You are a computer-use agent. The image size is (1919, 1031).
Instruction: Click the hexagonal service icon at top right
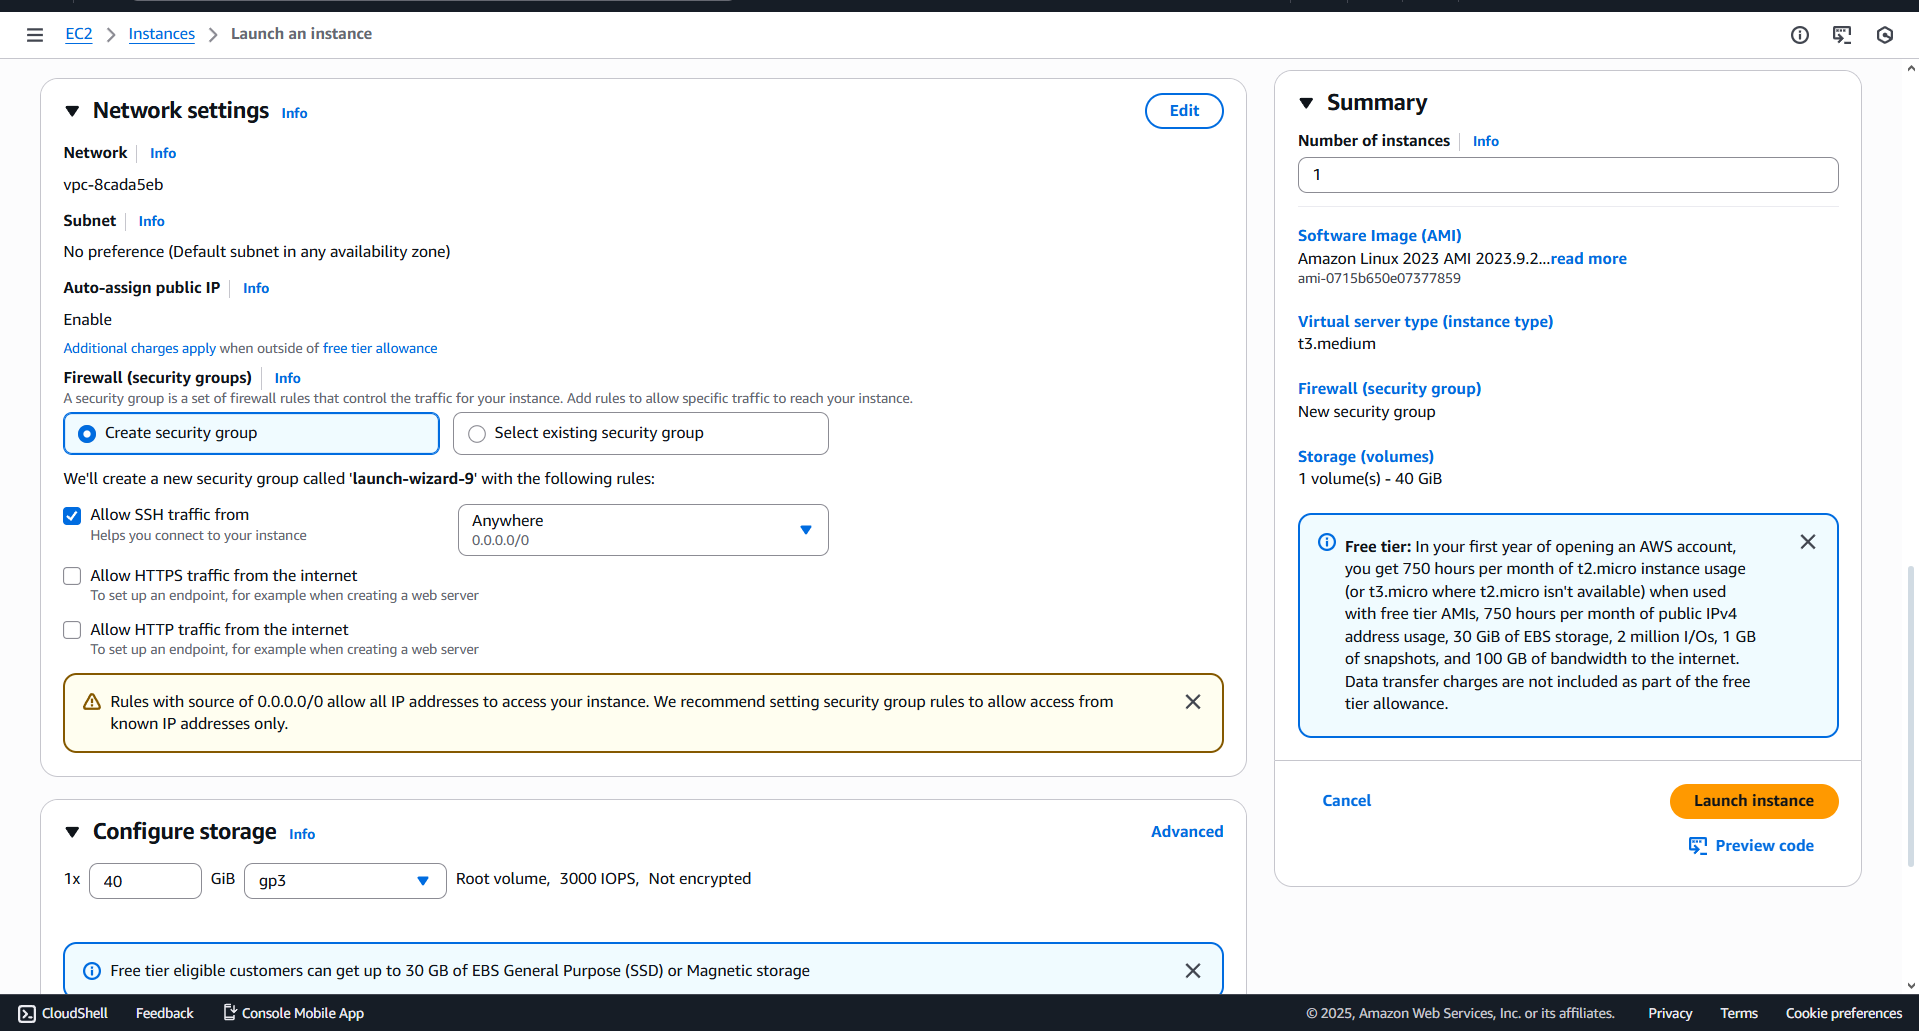[x=1885, y=35]
